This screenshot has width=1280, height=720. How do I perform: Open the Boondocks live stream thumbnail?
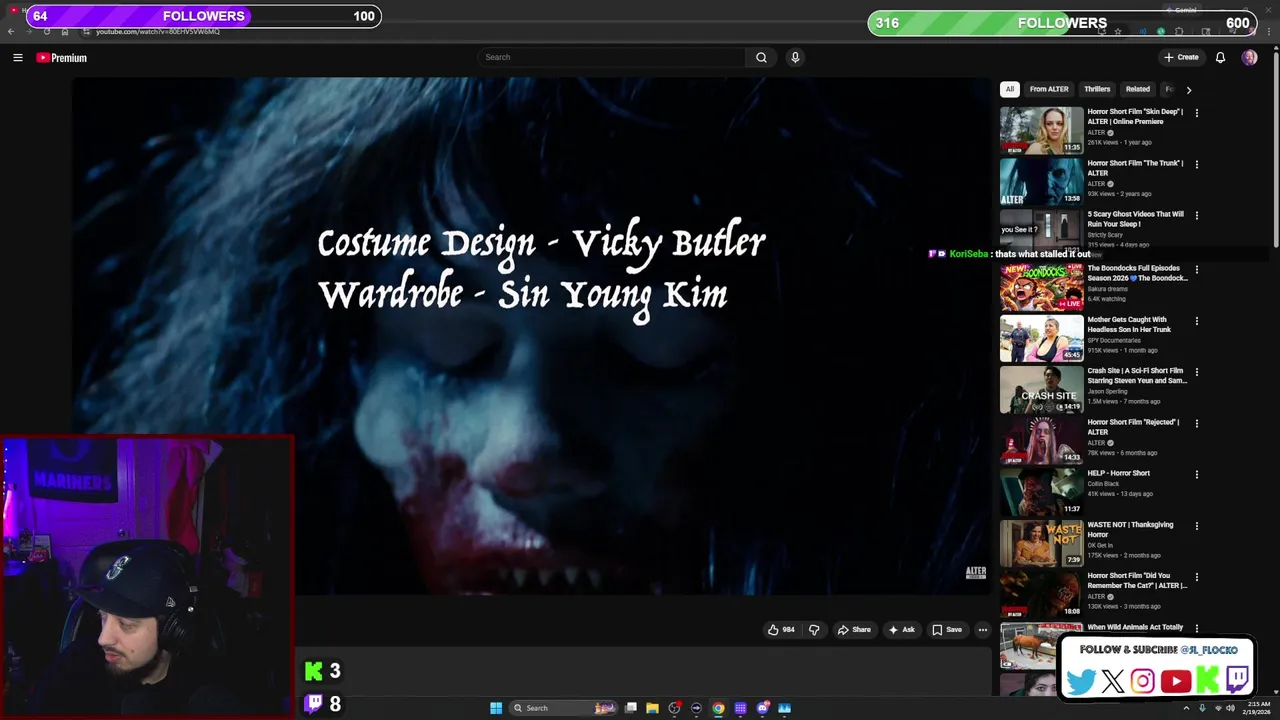(1041, 286)
